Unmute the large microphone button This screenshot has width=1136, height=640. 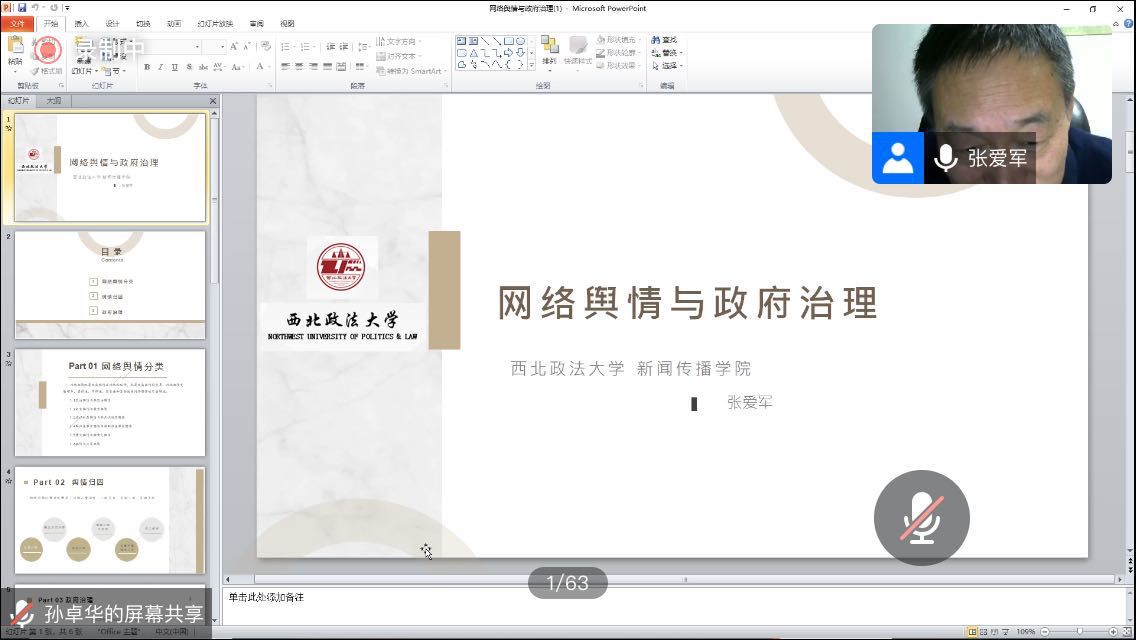[921, 517]
